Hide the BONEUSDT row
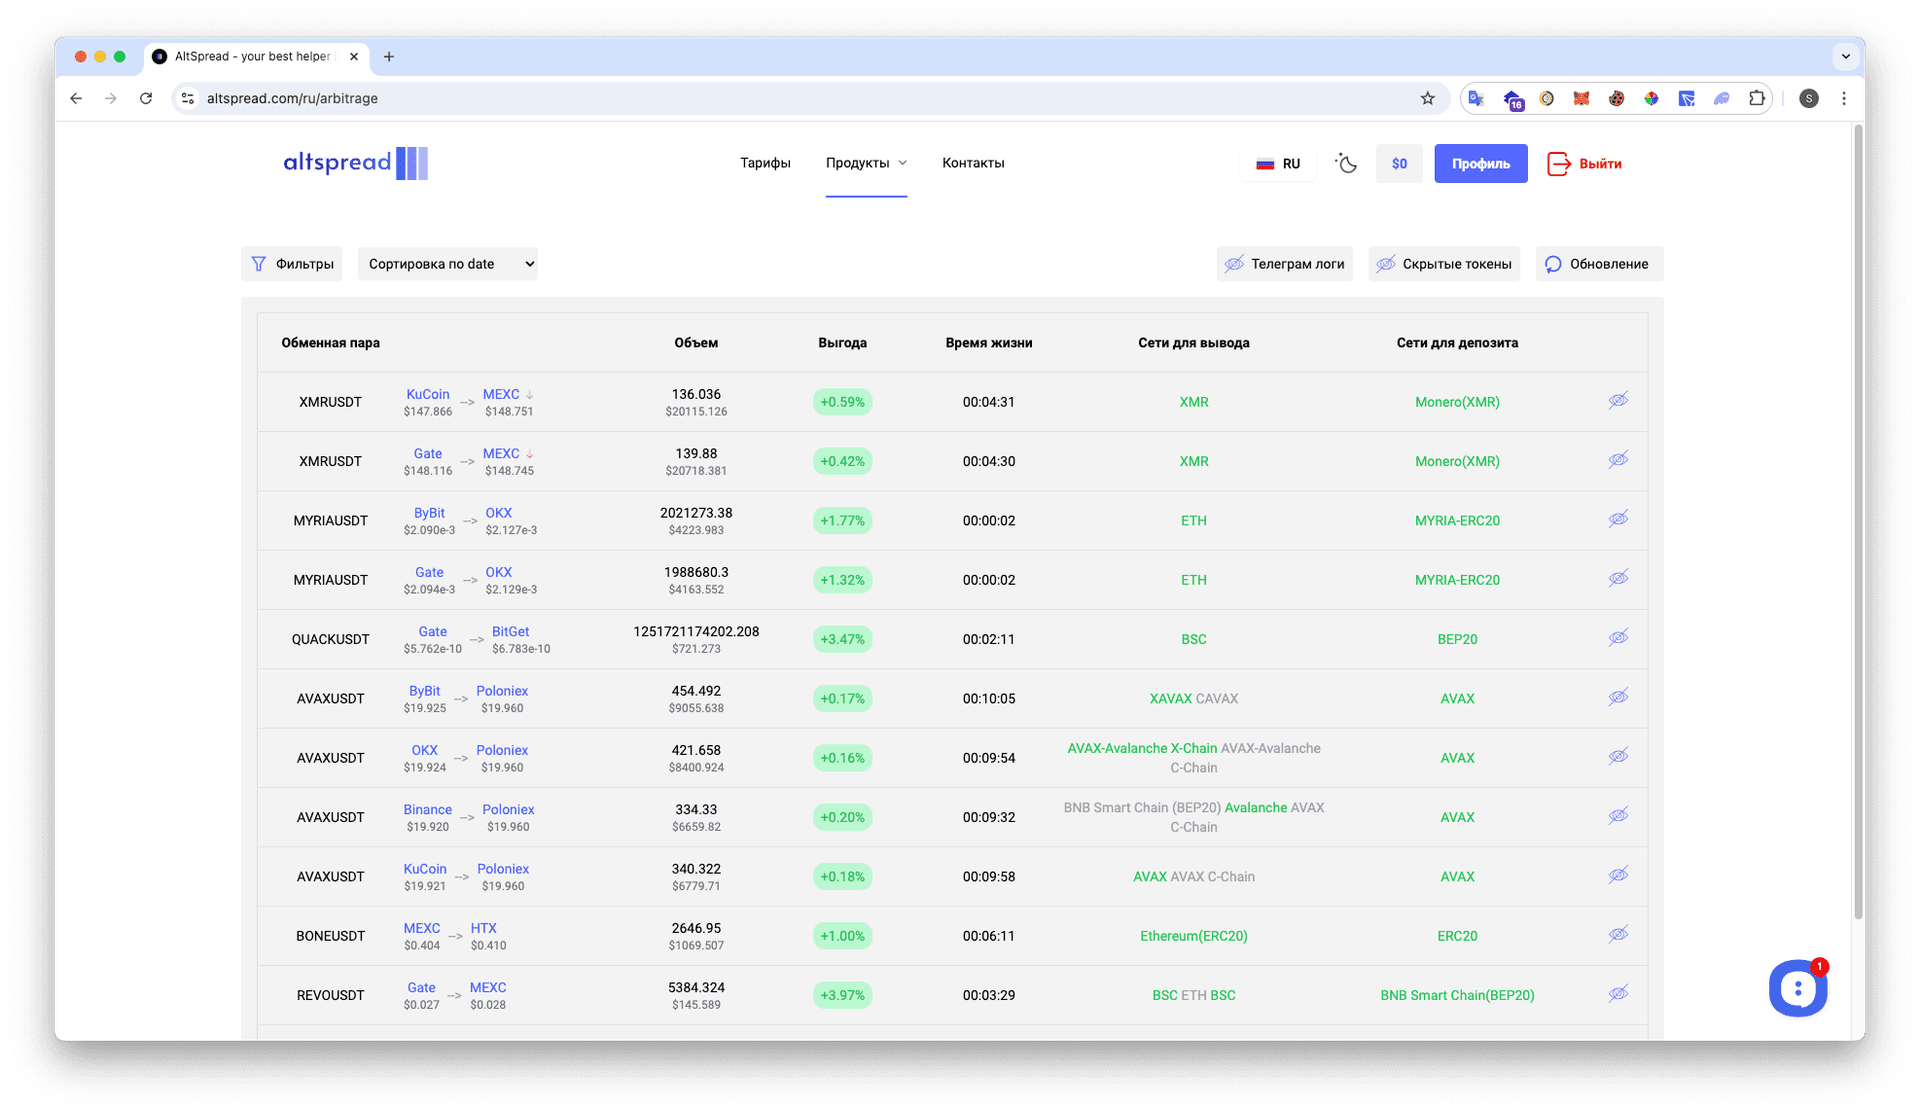Screen dimensions: 1920x1113 pos(1618,935)
